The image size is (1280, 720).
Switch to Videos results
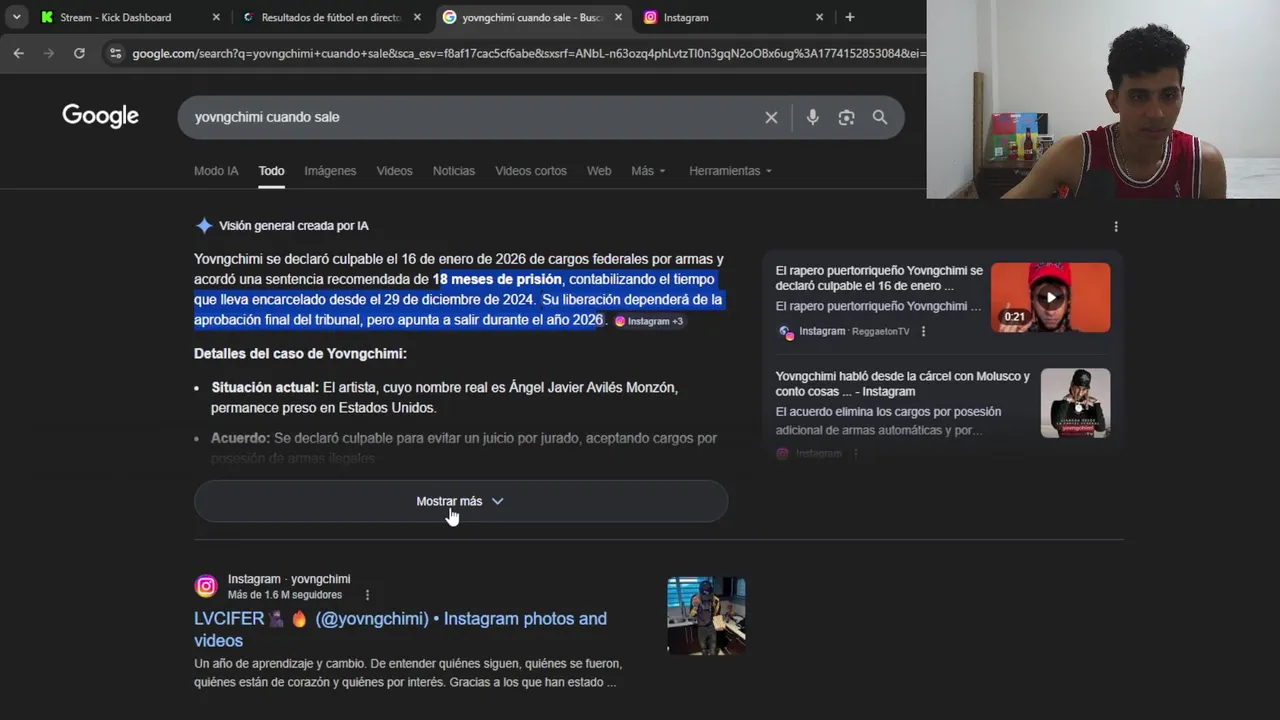394,171
